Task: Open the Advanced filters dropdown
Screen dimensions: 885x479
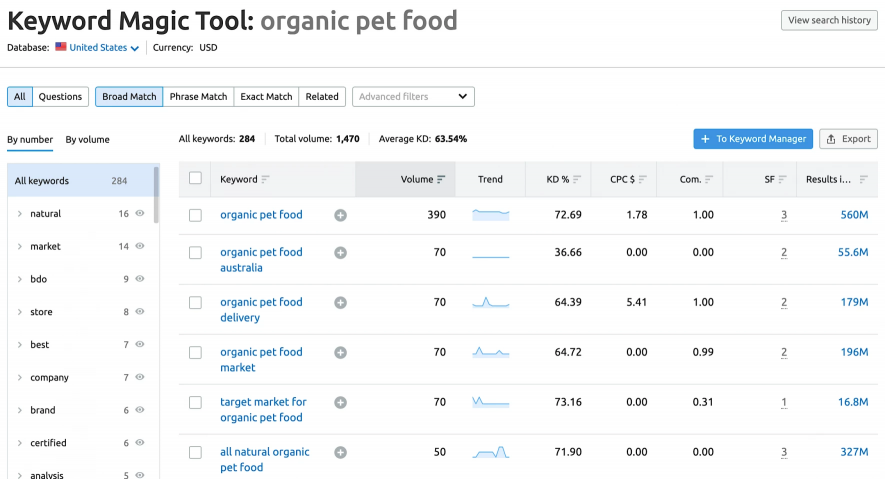Action: [x=413, y=97]
